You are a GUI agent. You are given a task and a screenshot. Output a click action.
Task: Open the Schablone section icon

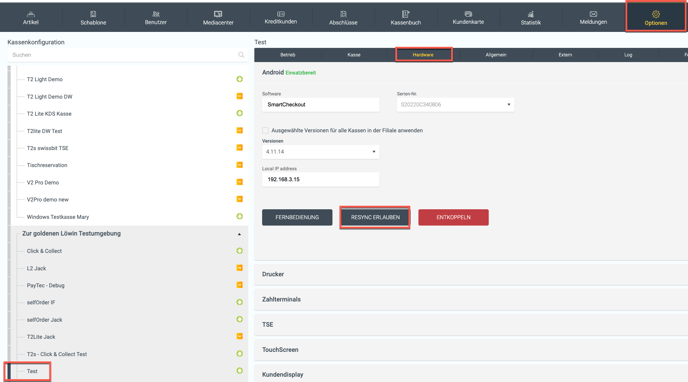coord(93,14)
